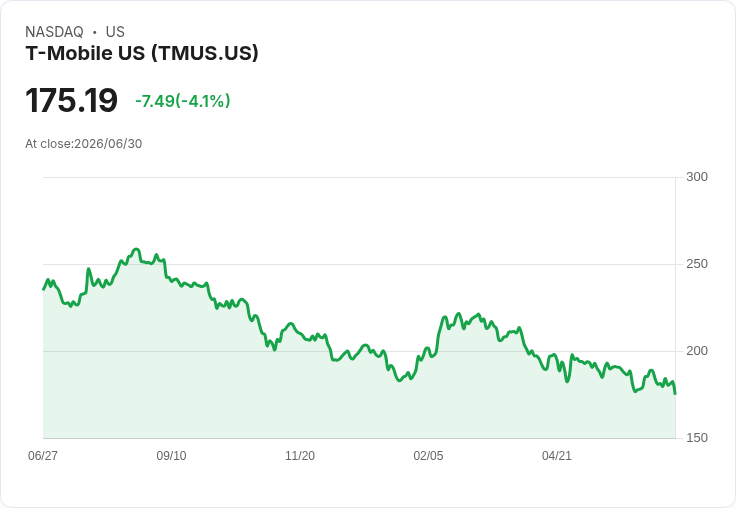Select the 11/20 date on x-axis
Image resolution: width=736 pixels, height=508 pixels.
[300, 455]
